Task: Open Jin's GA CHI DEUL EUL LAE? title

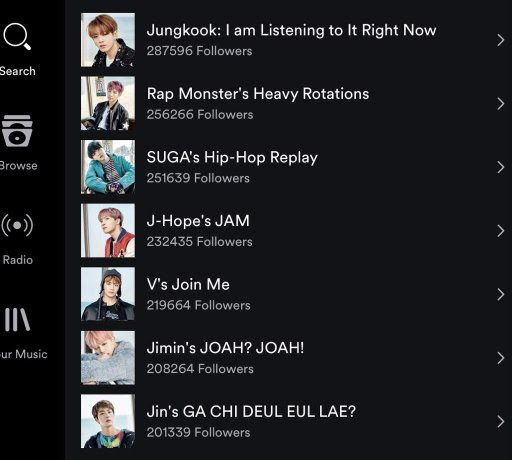Action: (251, 411)
